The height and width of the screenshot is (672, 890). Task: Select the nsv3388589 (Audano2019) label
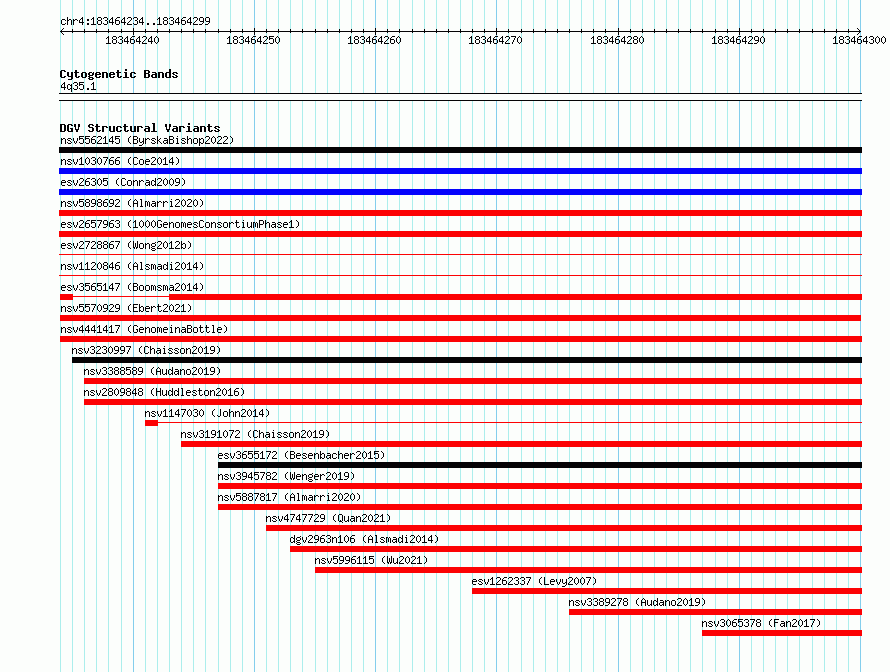click(x=152, y=371)
